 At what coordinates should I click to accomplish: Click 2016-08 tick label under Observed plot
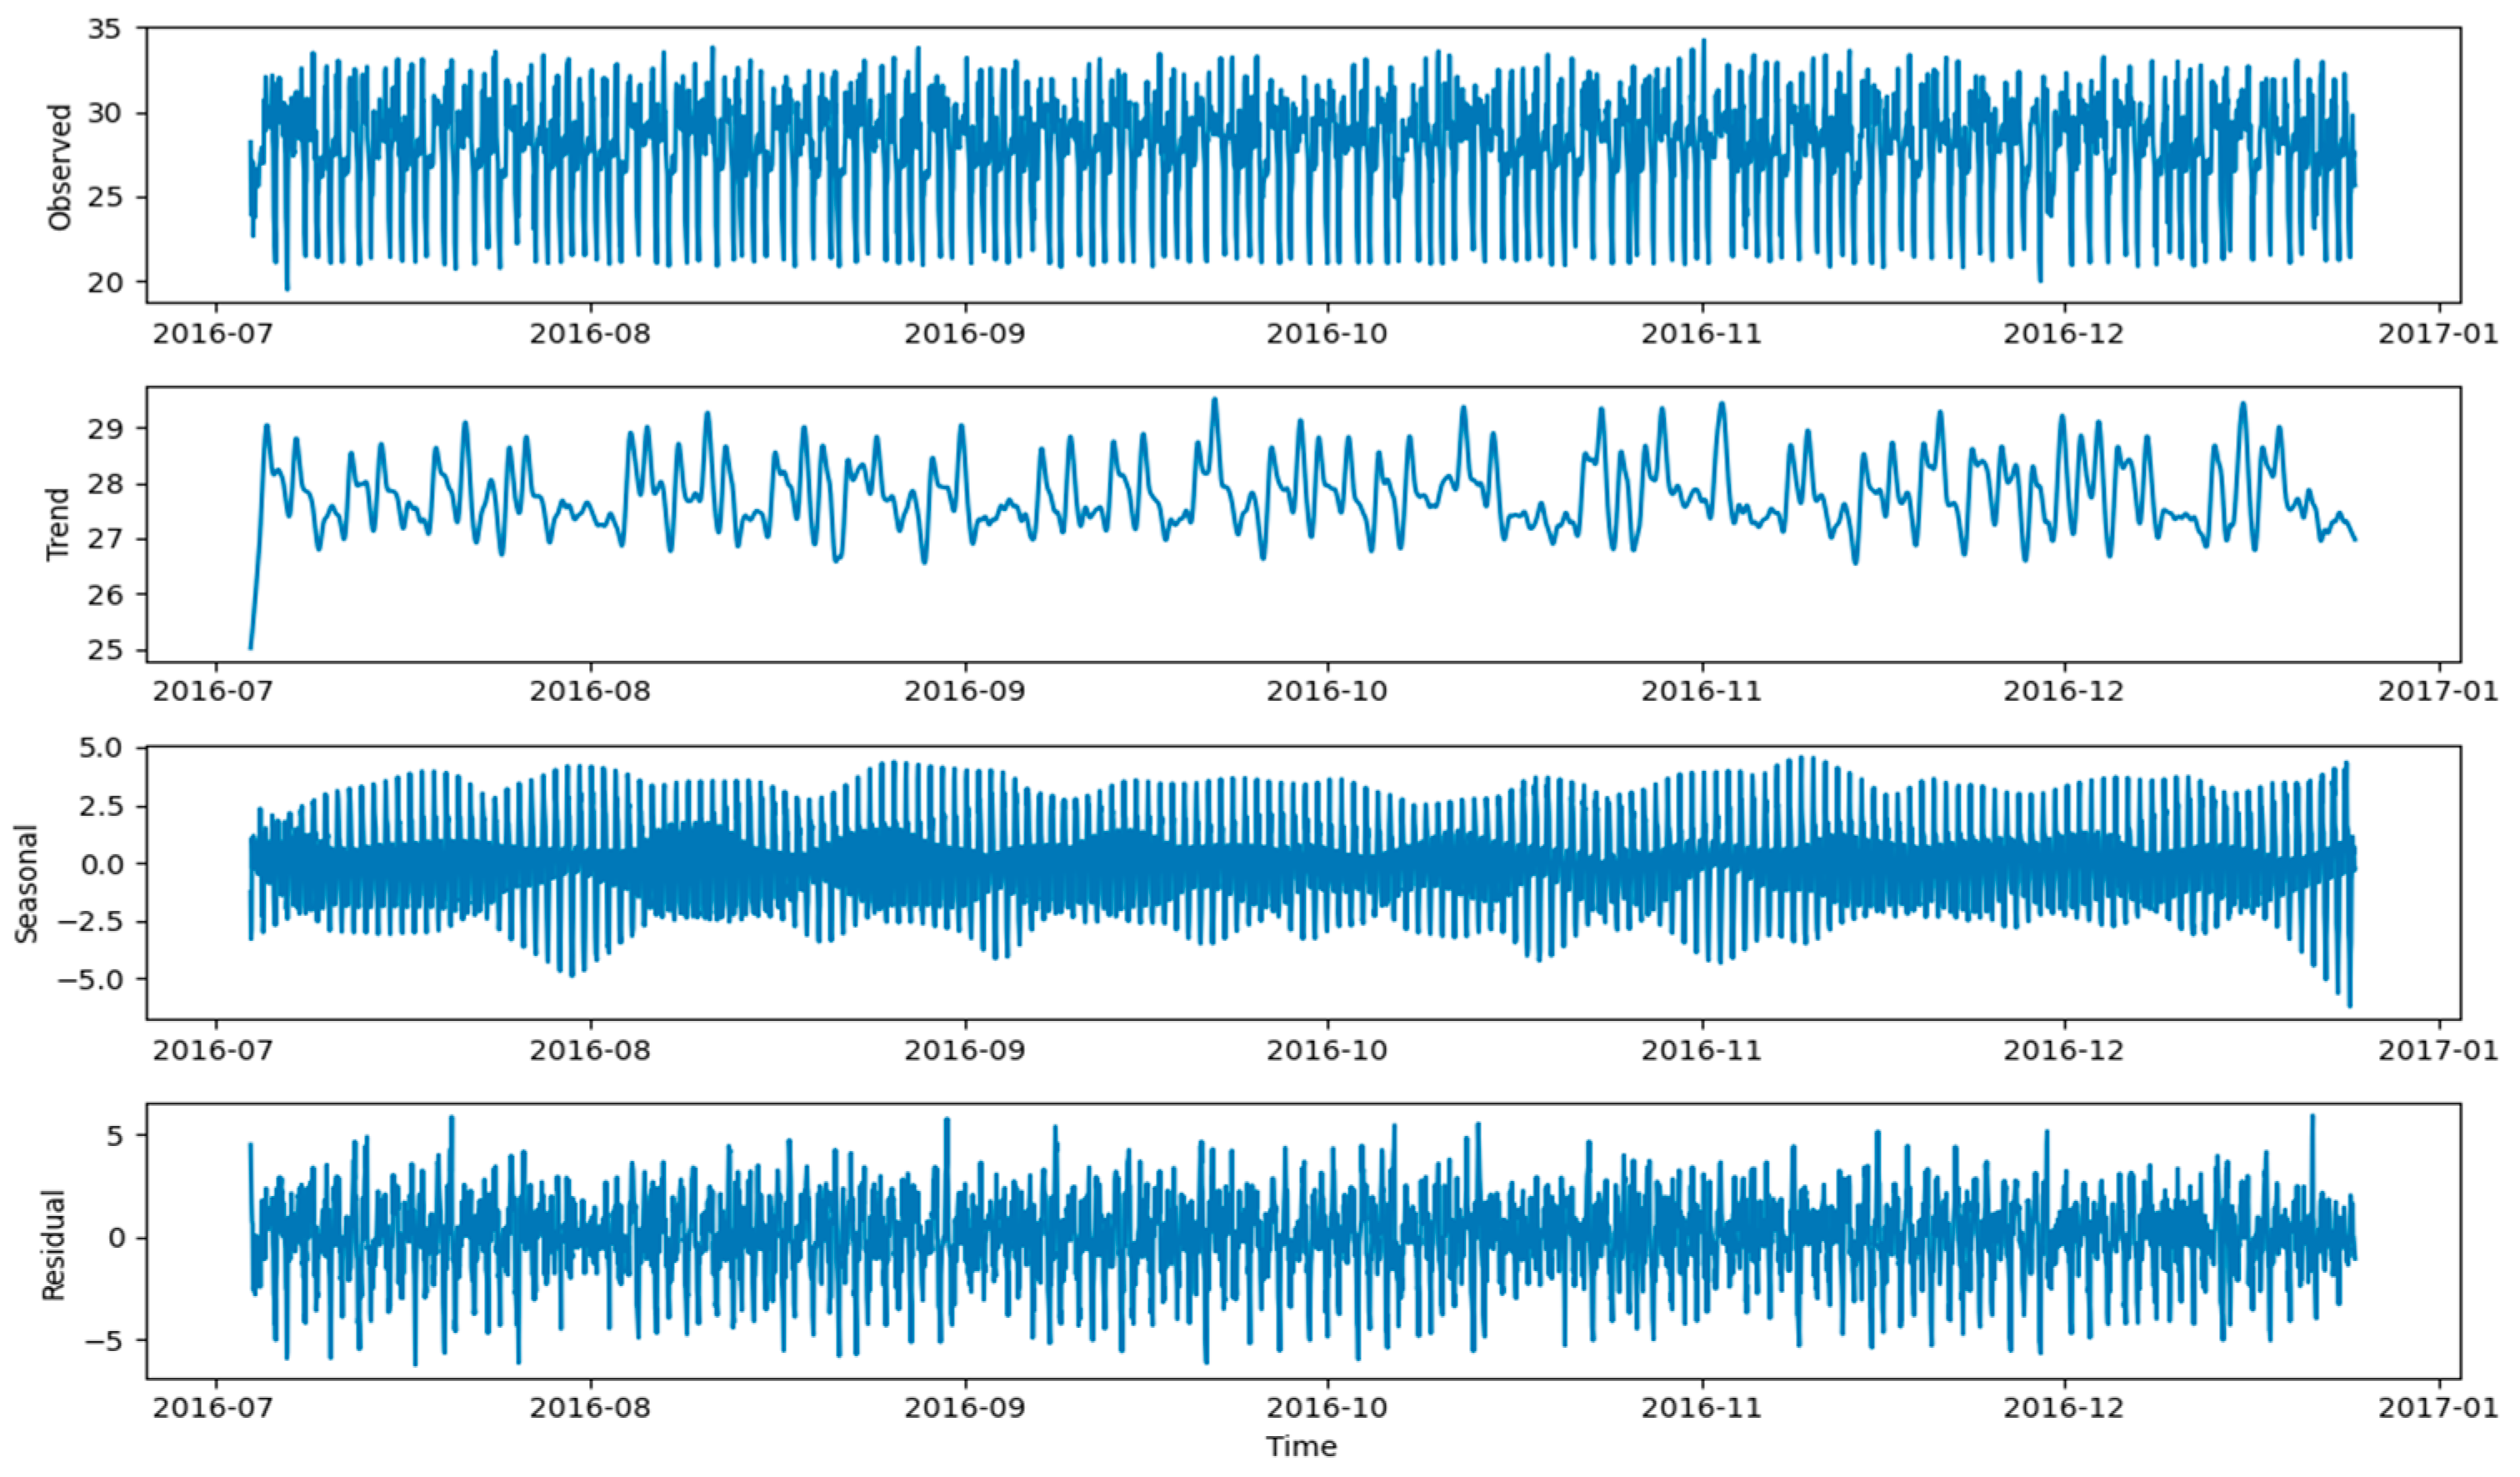coord(589,333)
